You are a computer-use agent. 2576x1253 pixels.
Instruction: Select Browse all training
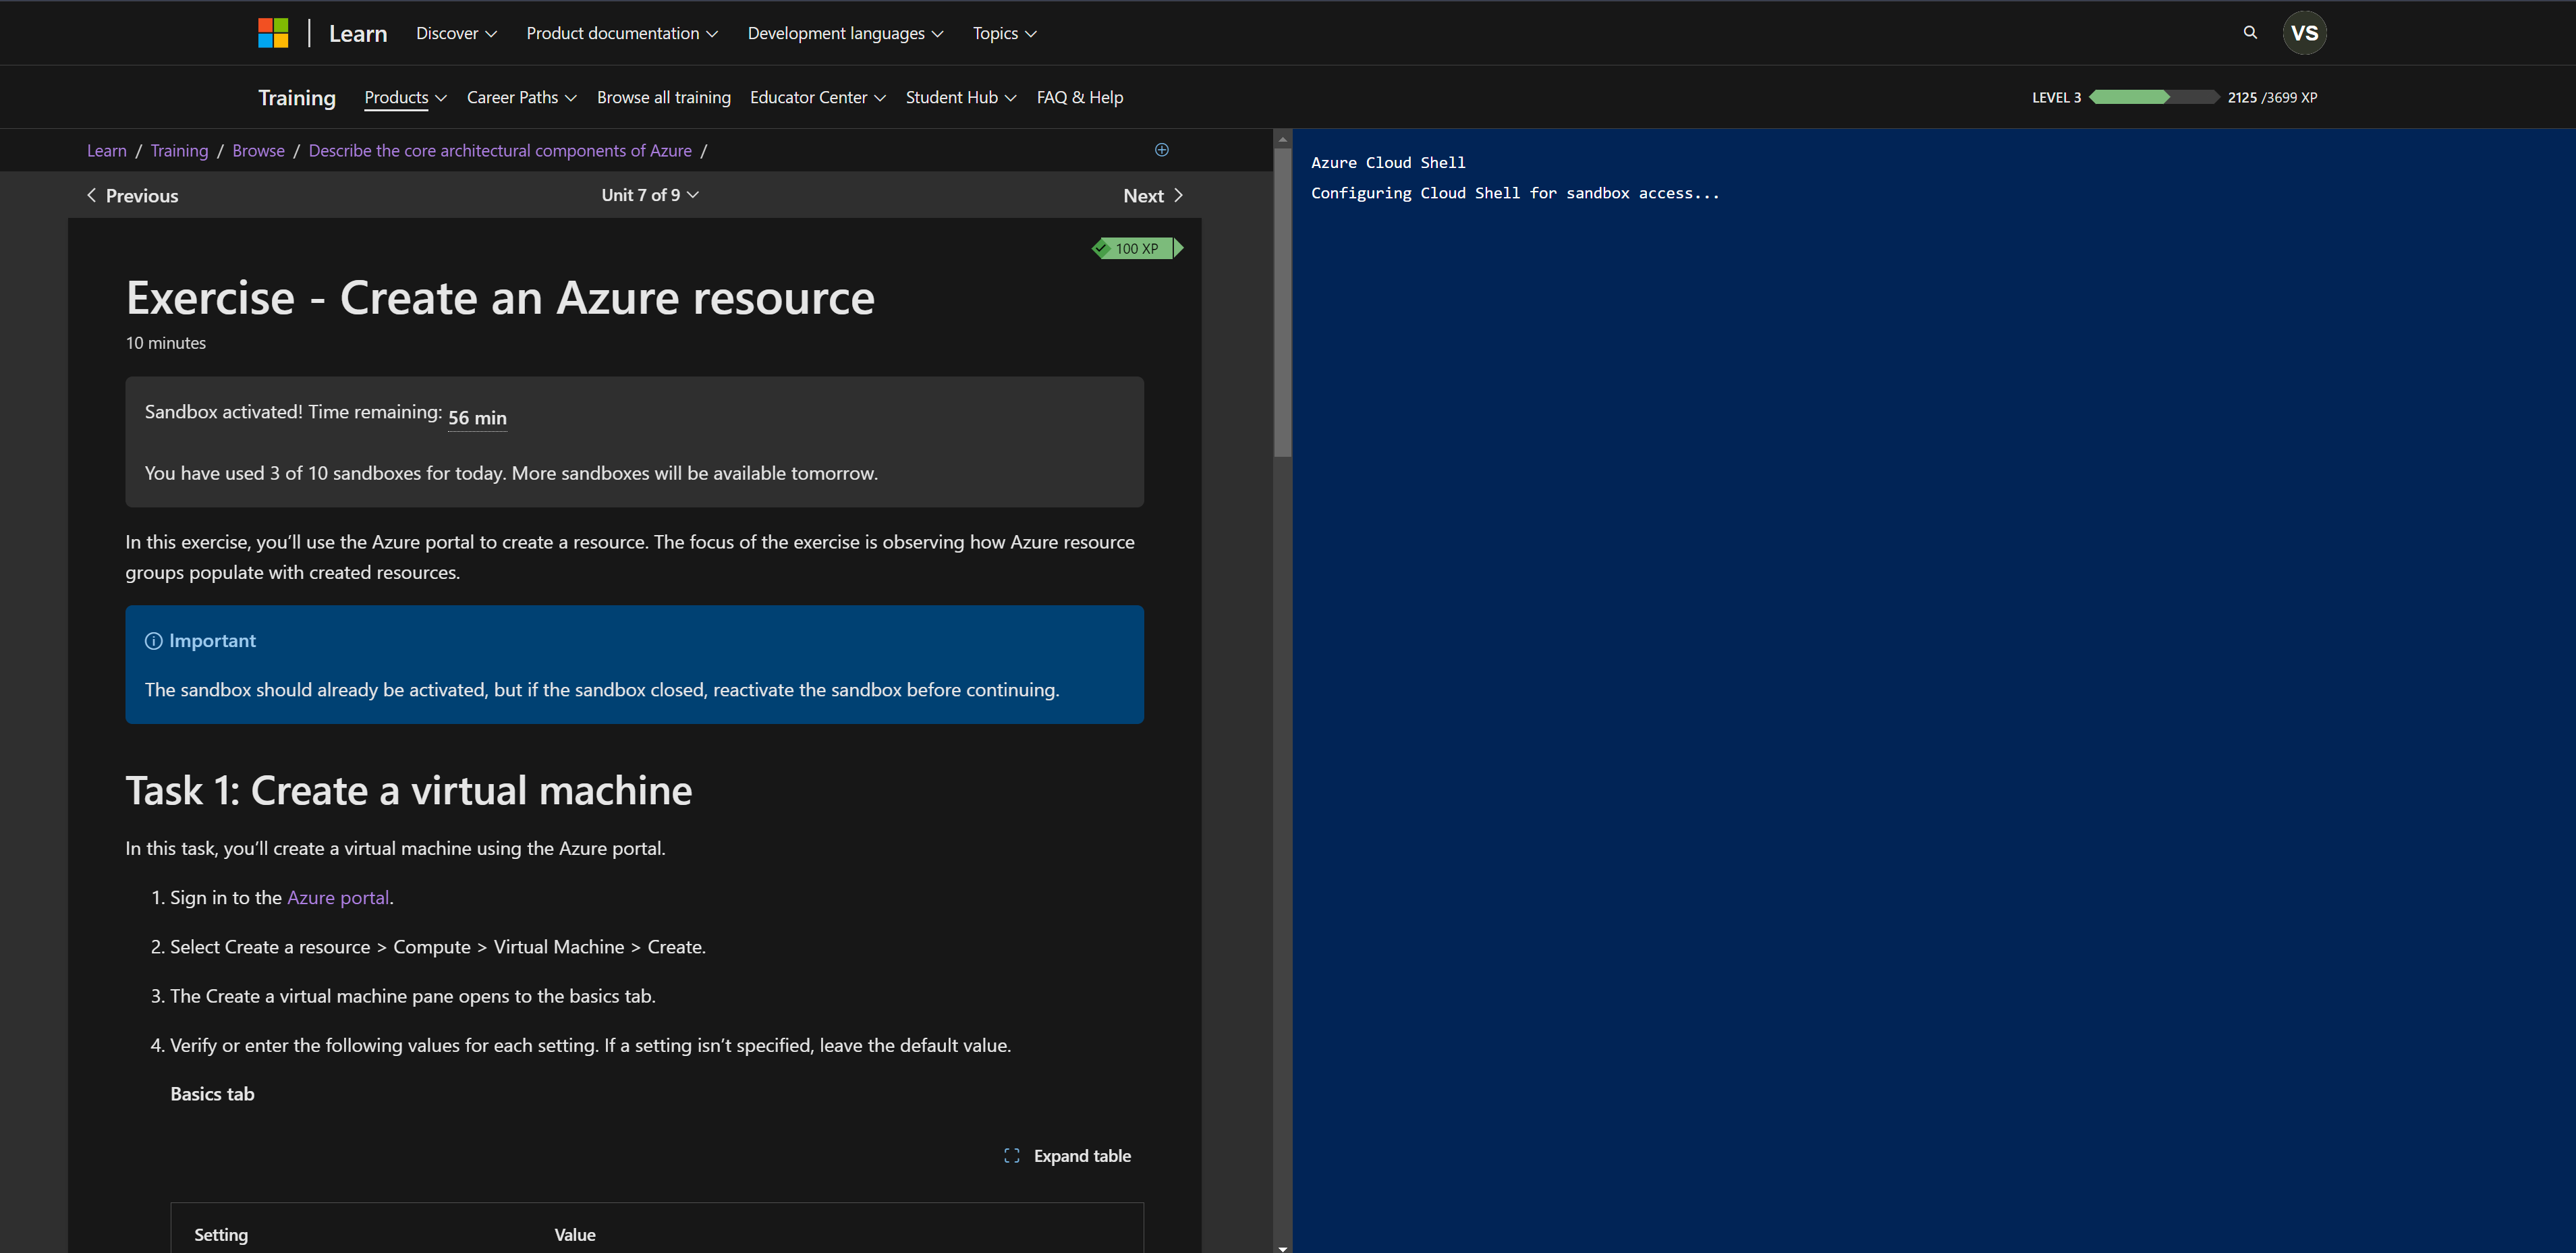point(664,97)
